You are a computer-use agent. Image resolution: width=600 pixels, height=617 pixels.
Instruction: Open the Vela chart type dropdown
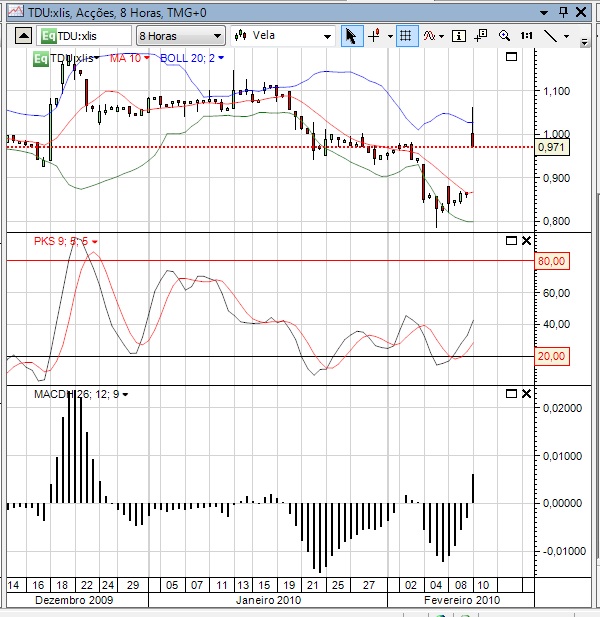tap(283, 36)
